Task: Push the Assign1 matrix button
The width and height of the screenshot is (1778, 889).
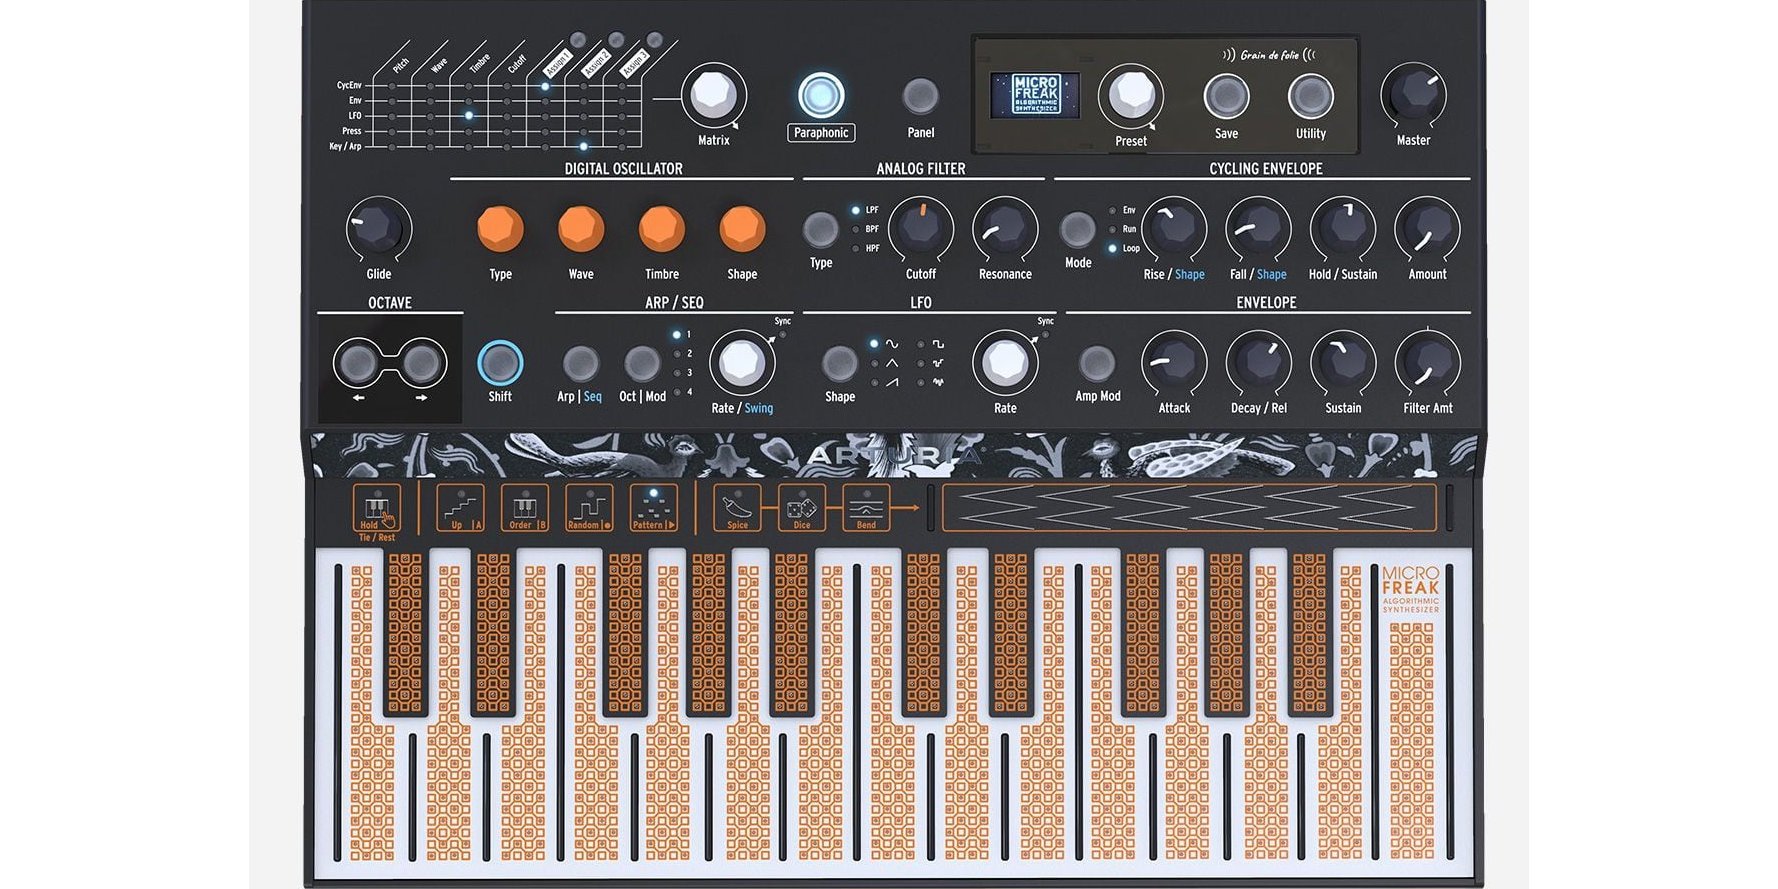Action: coord(577,40)
